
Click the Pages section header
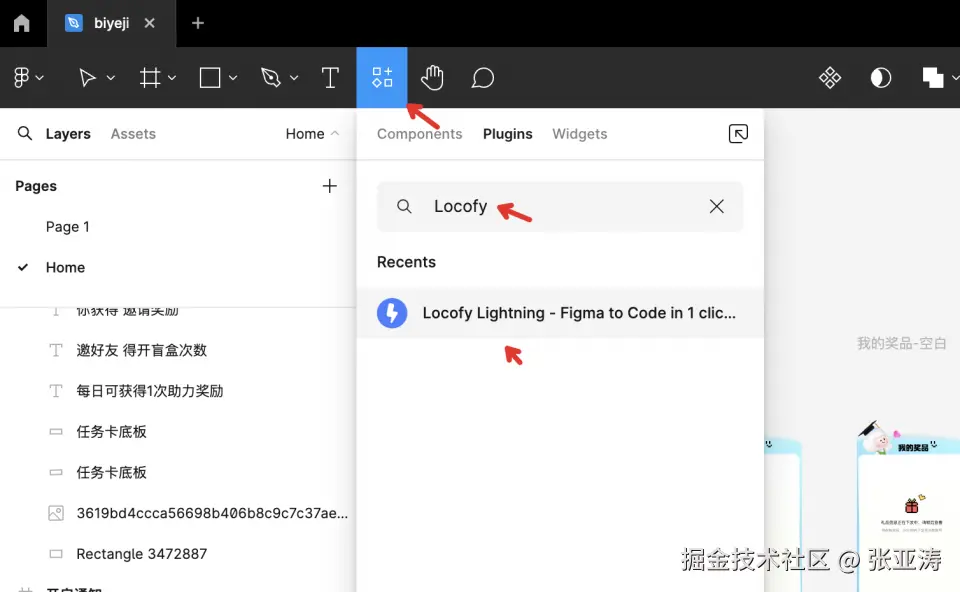pyautogui.click(x=36, y=186)
